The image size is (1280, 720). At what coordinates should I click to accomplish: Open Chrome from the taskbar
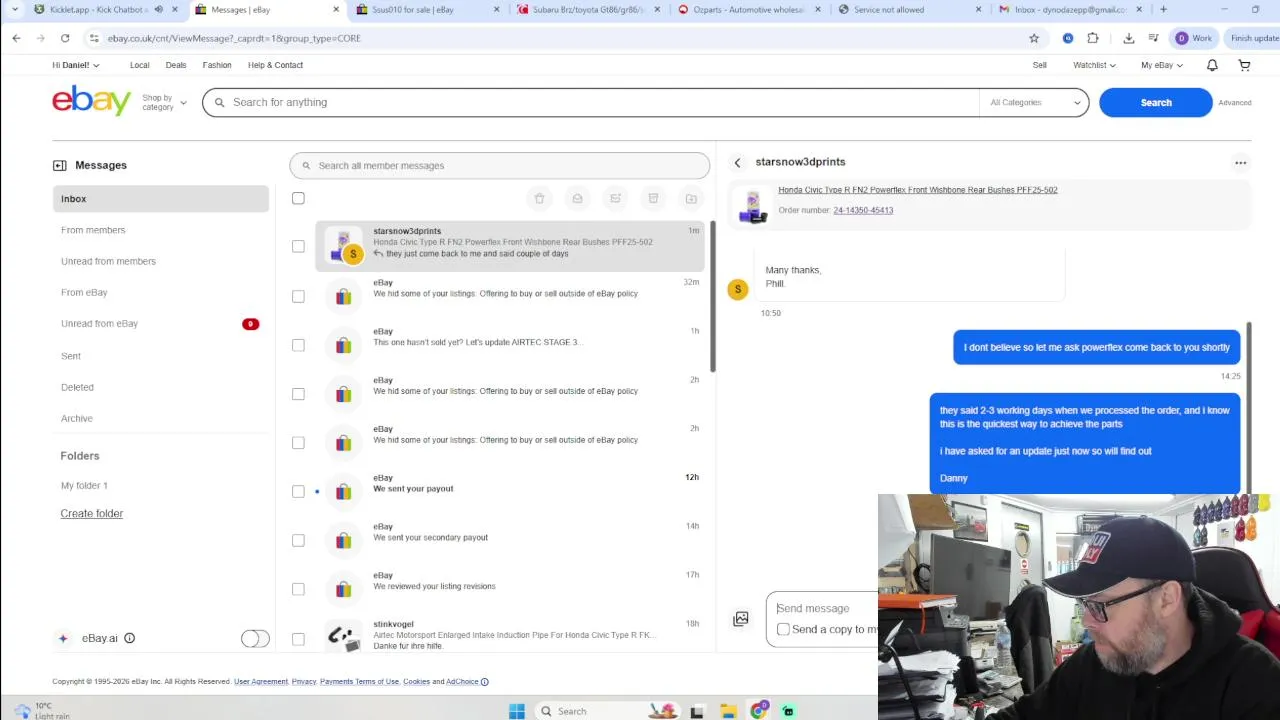click(x=759, y=711)
